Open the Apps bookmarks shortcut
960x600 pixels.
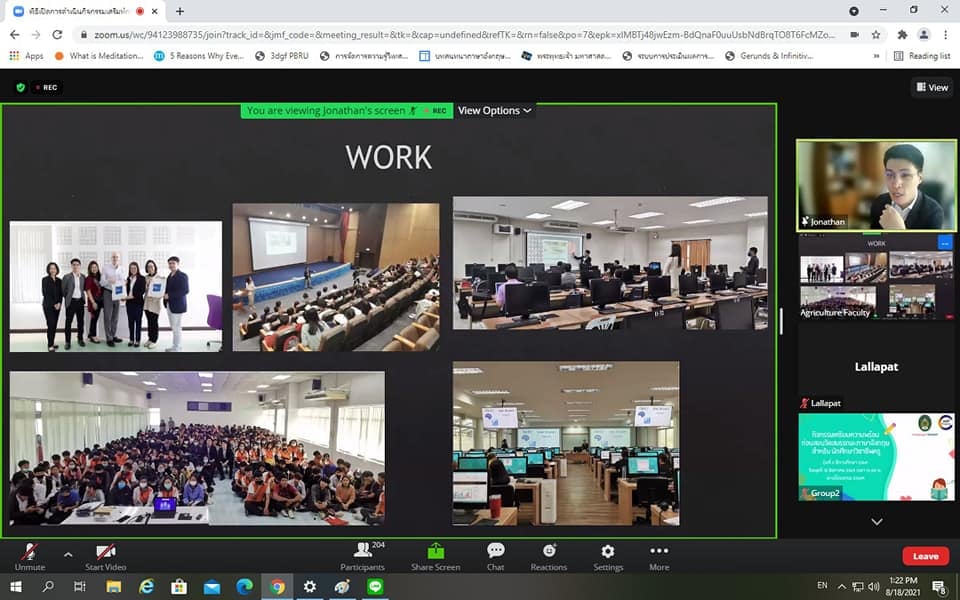(26, 56)
